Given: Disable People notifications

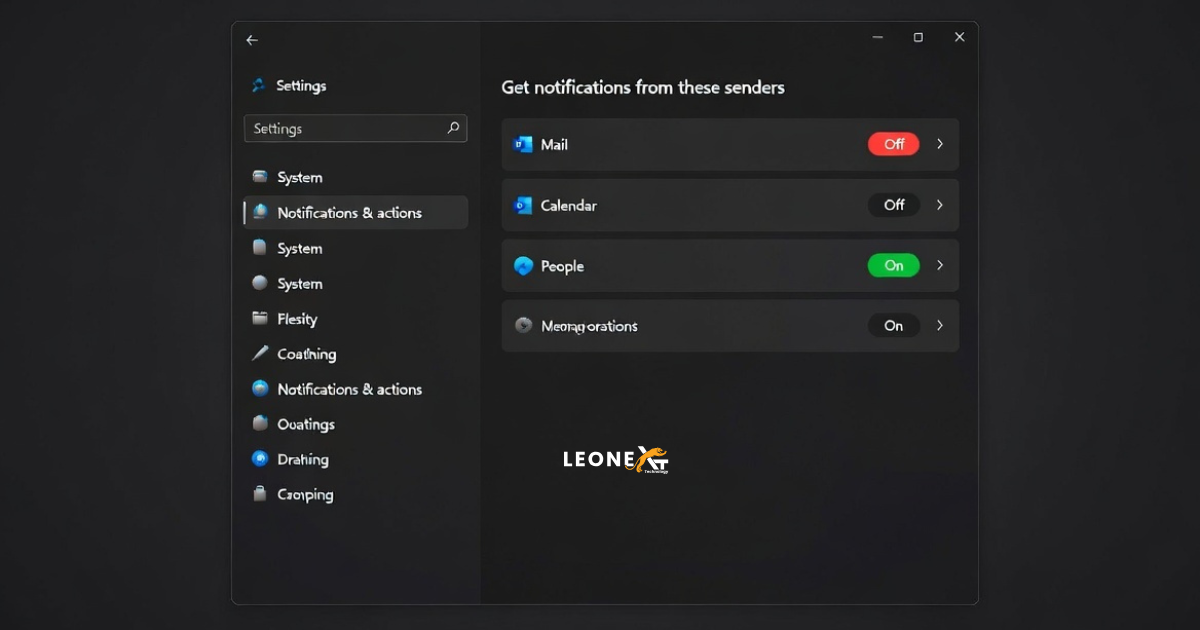Looking at the screenshot, I should pyautogui.click(x=893, y=265).
